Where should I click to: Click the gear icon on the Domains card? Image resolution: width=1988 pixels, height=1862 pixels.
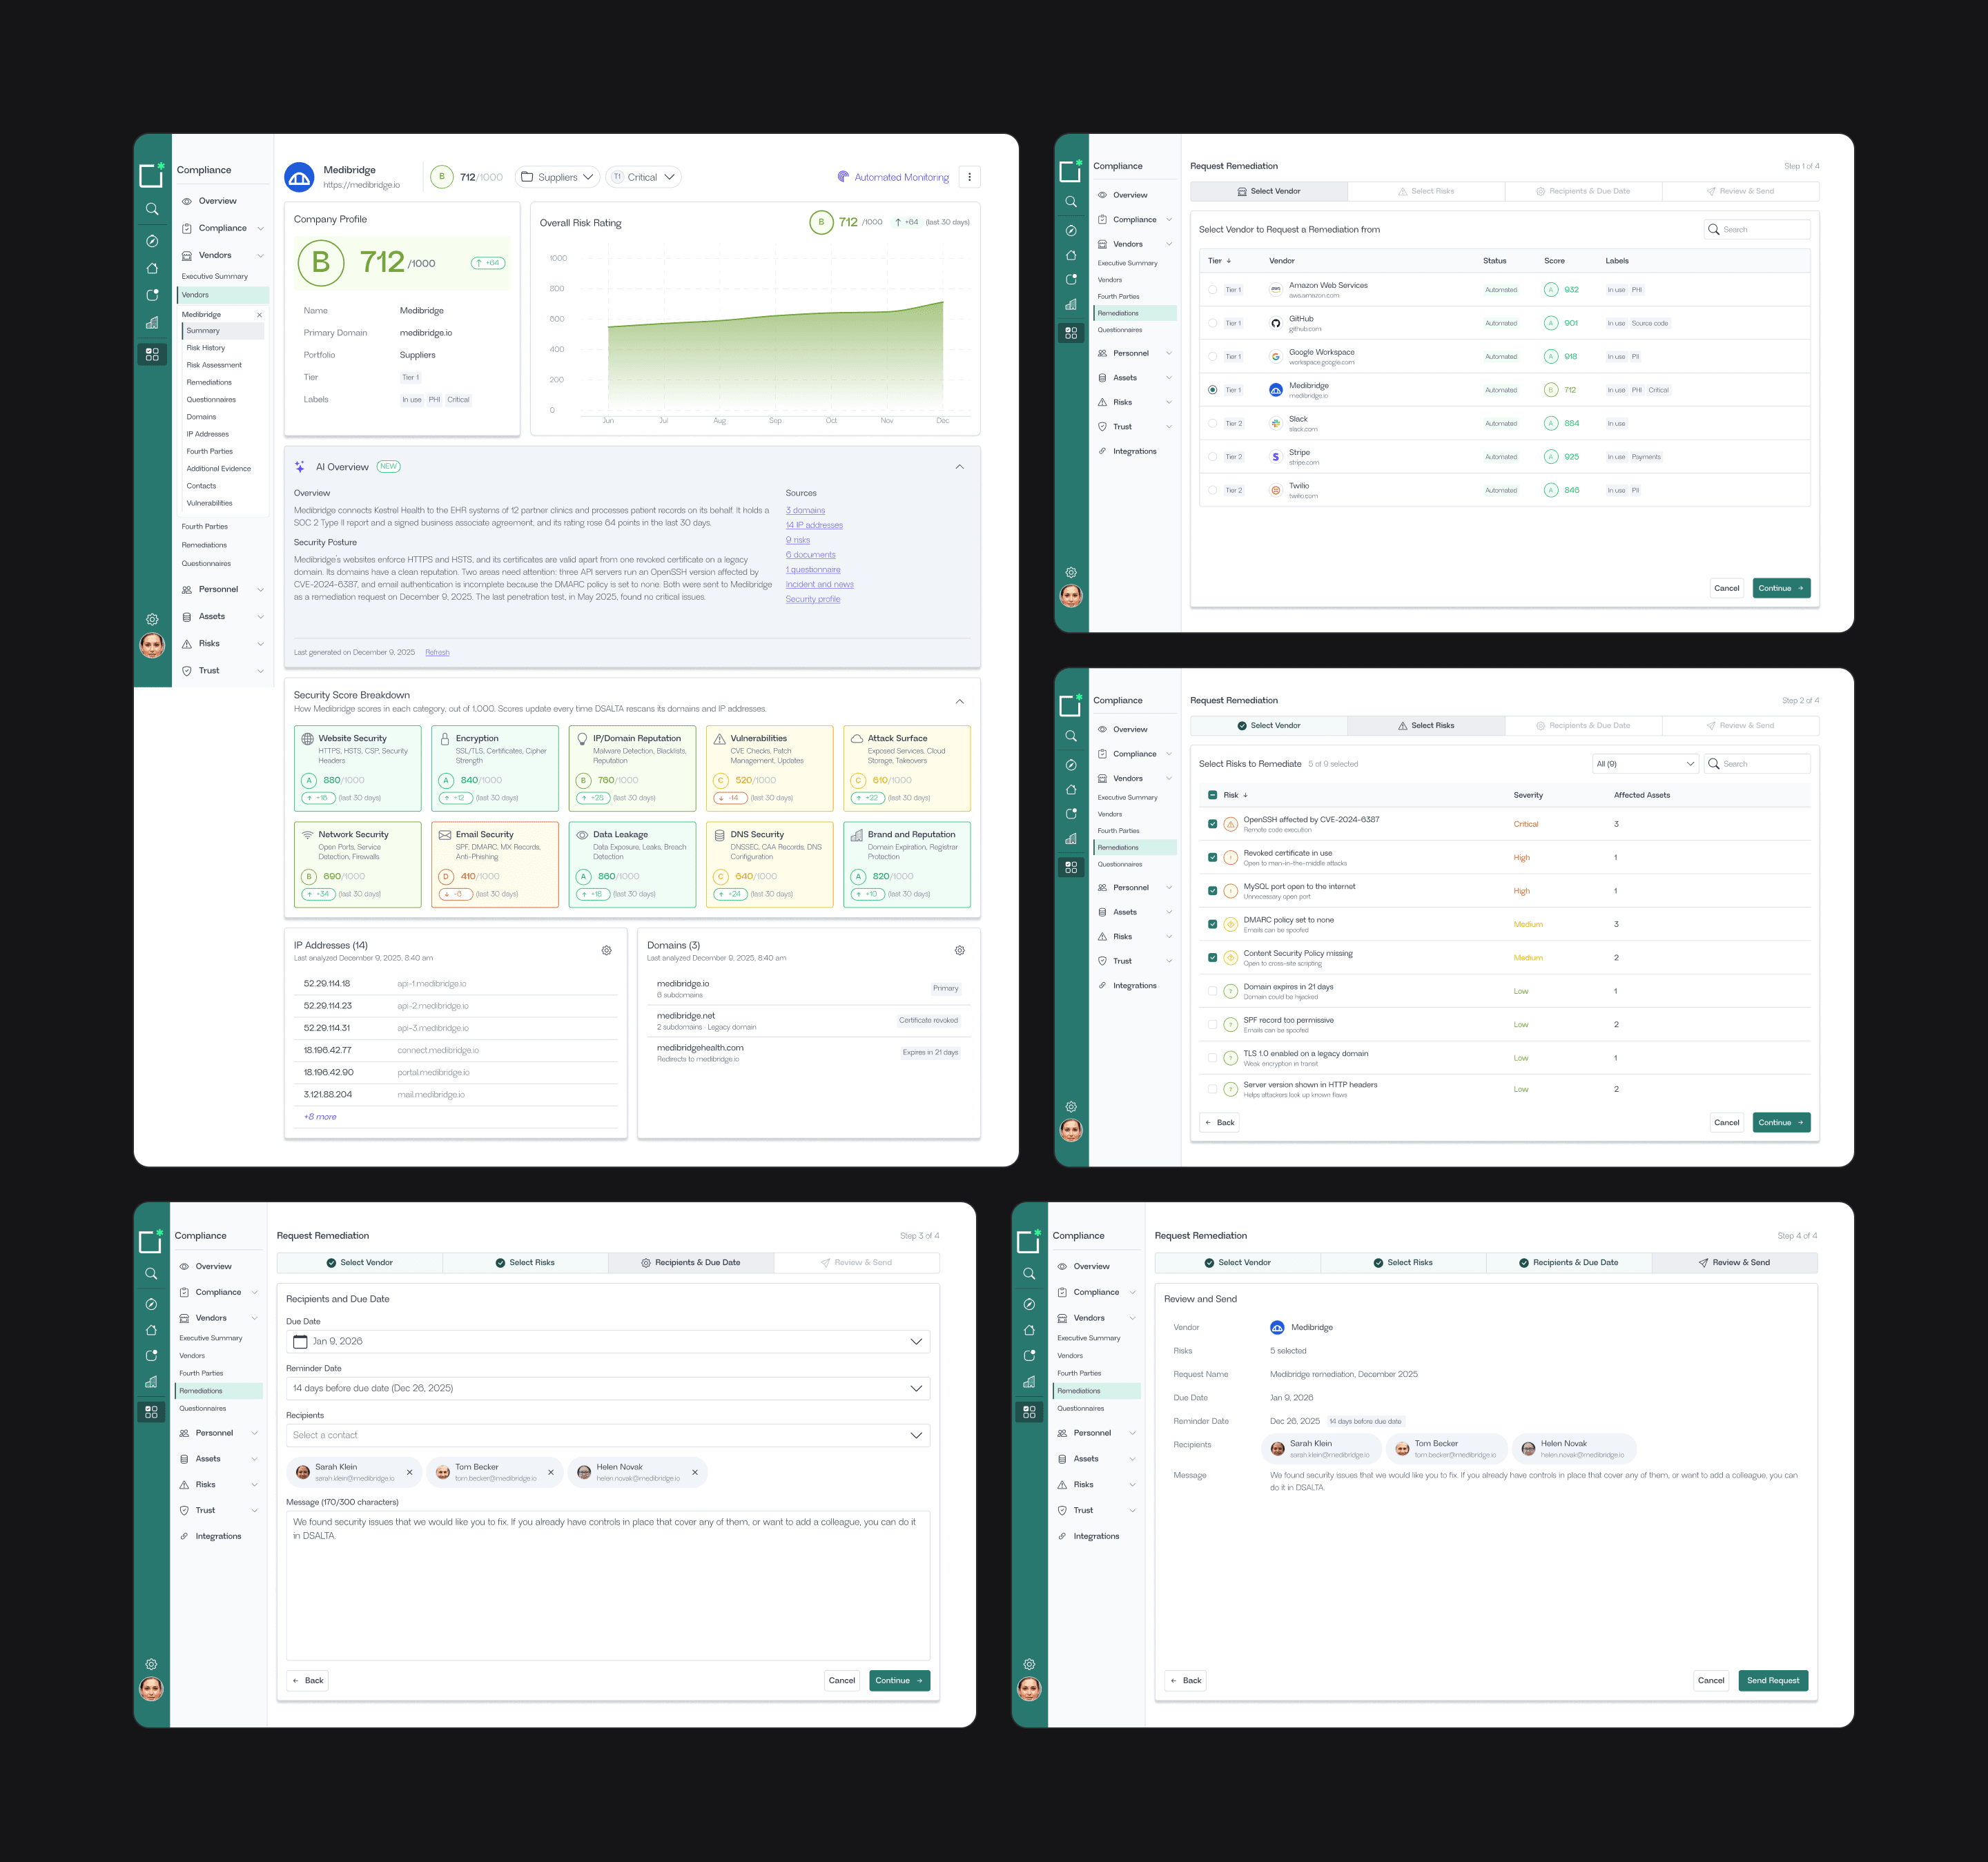click(x=959, y=950)
